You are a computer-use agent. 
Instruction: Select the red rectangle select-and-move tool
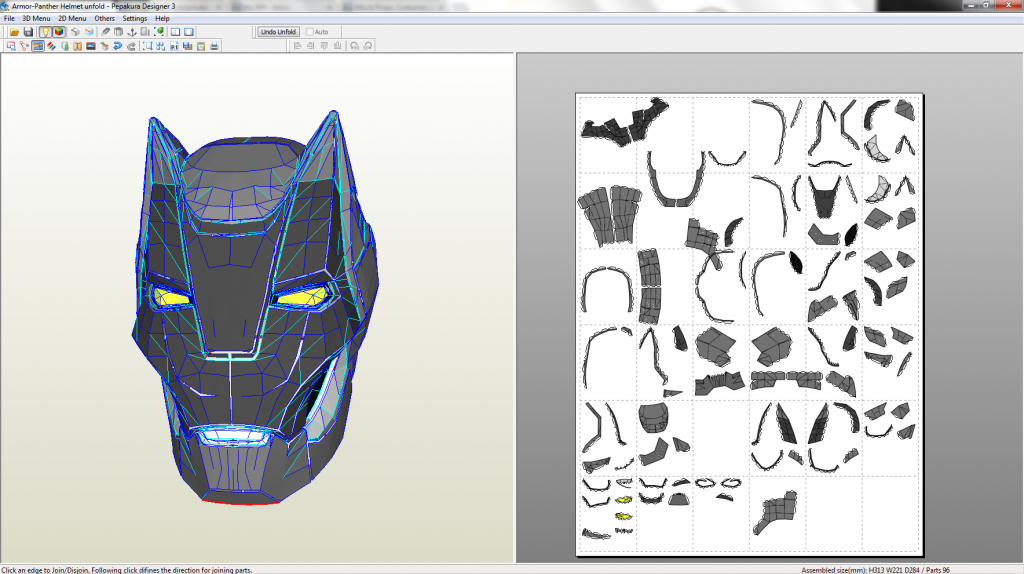(11, 46)
